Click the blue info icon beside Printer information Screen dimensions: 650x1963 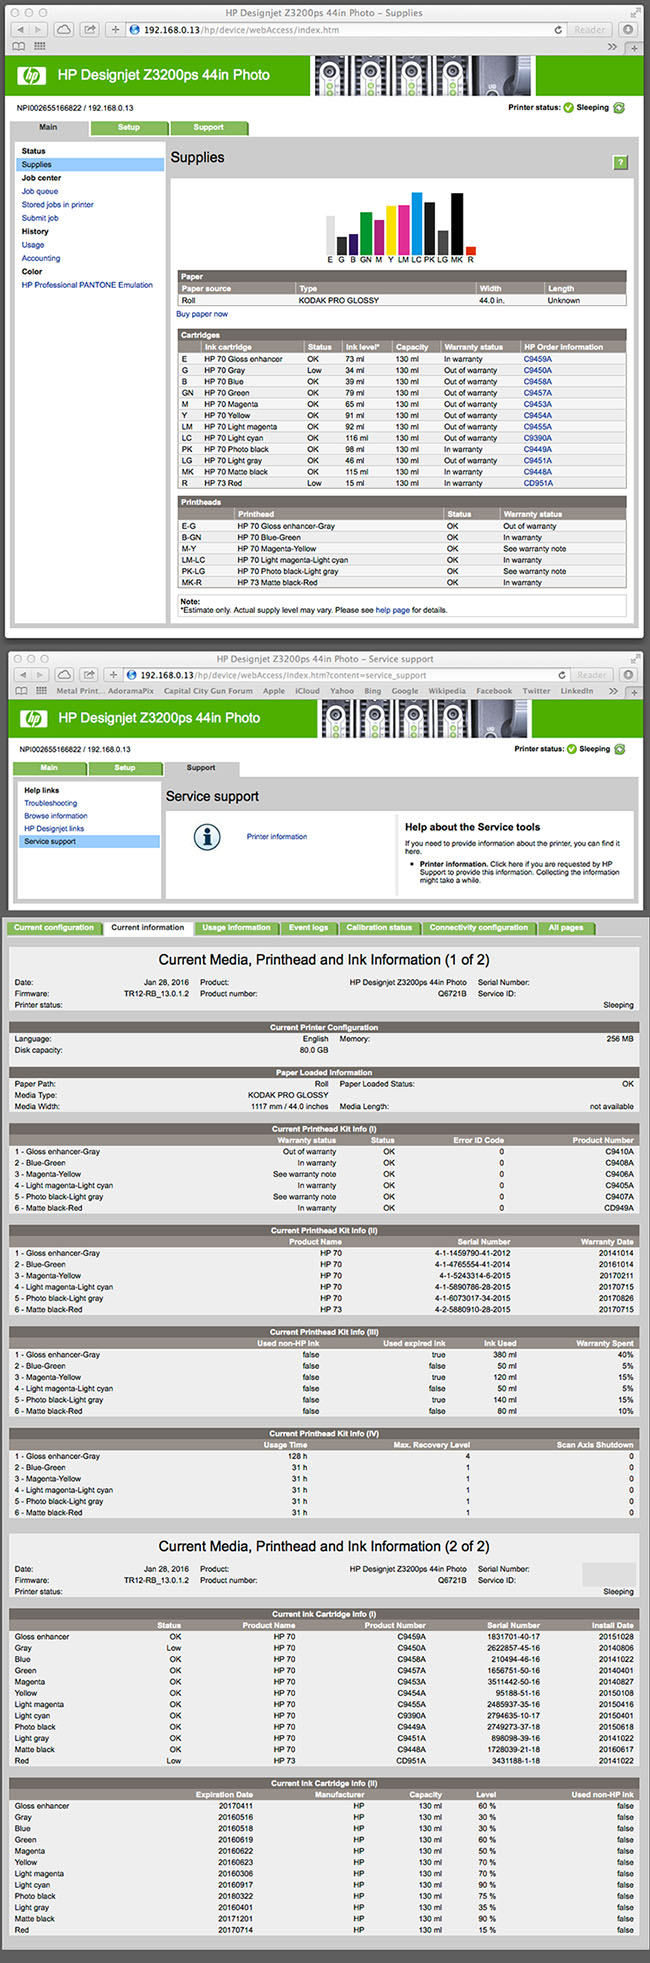point(206,837)
